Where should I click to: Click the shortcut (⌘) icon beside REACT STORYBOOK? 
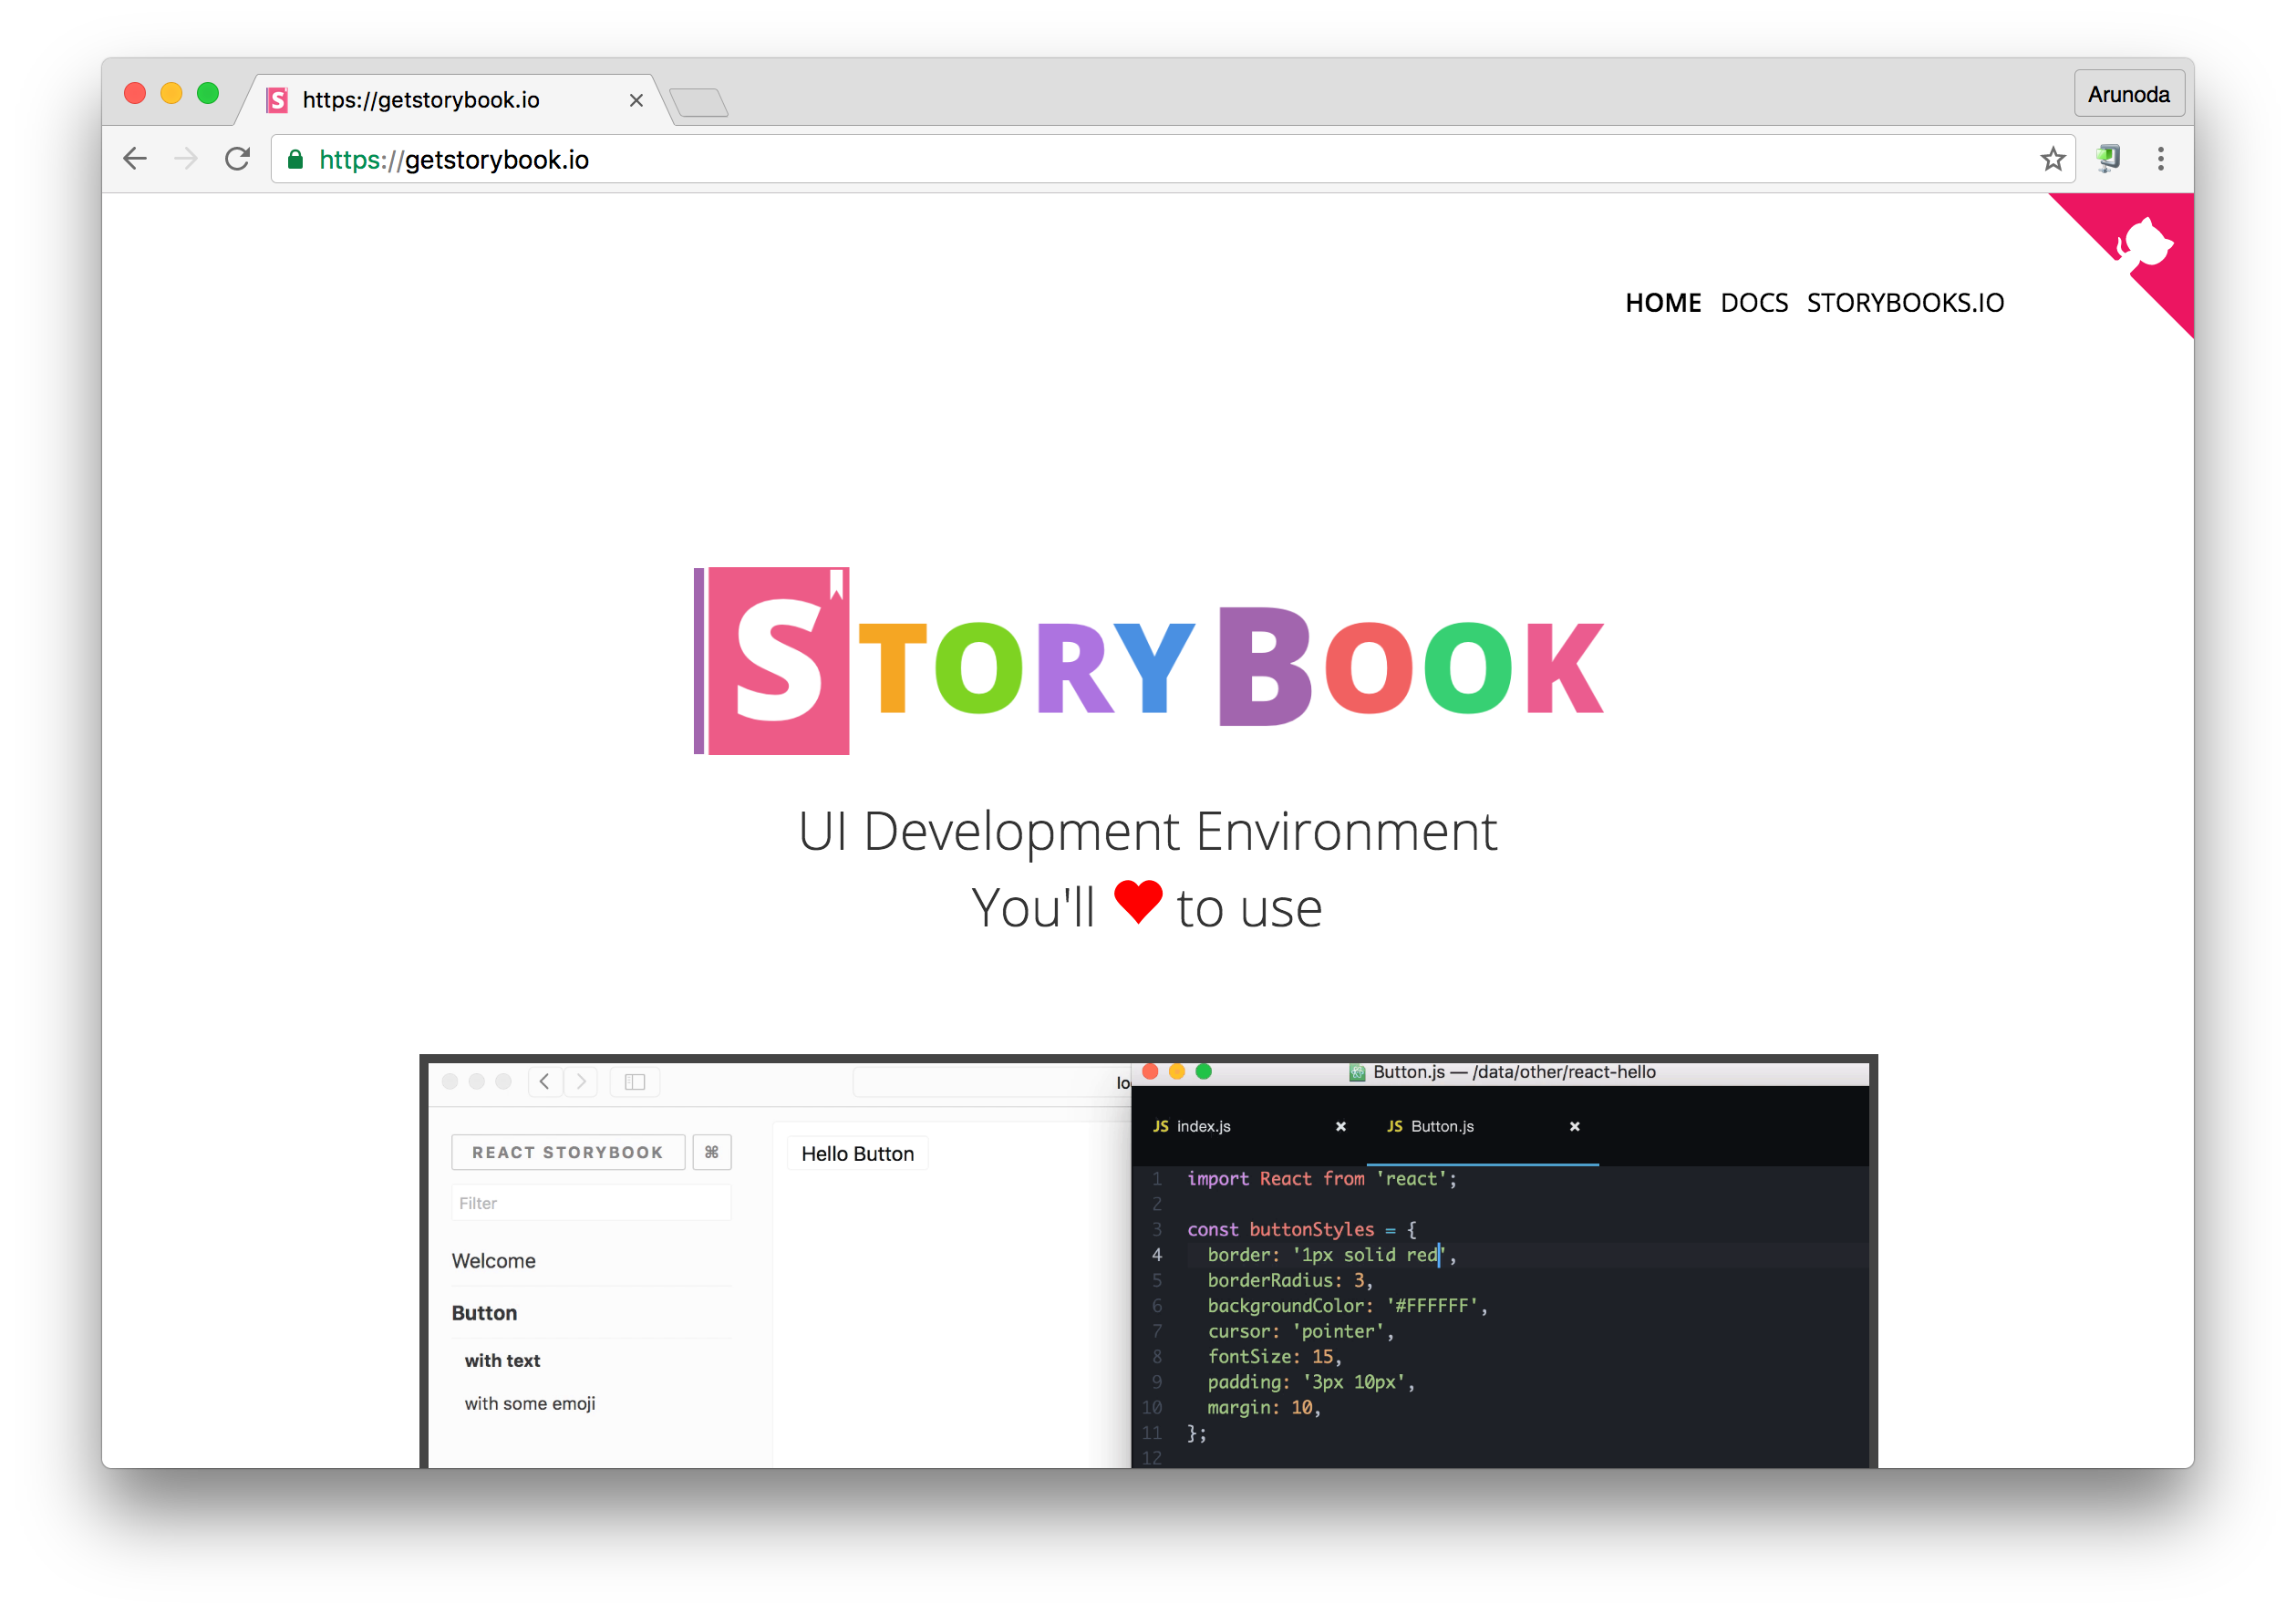click(711, 1152)
